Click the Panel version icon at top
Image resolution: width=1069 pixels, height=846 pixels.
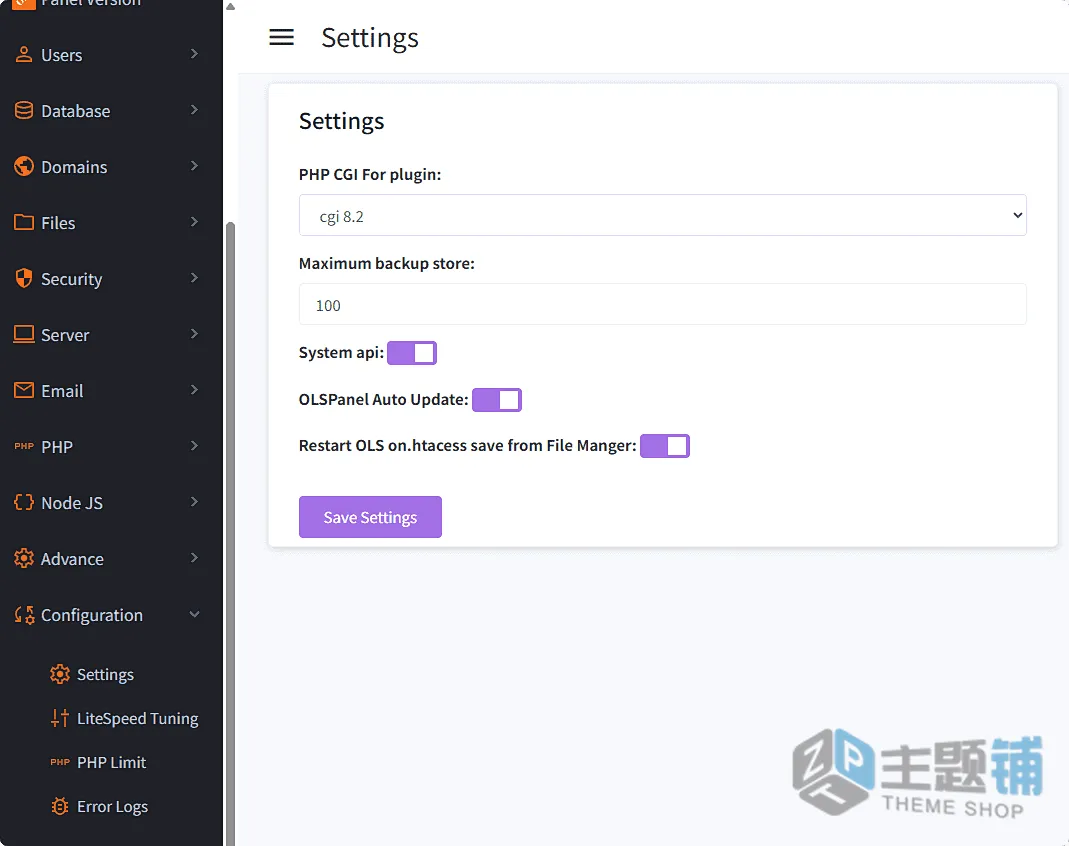pos(24,2)
